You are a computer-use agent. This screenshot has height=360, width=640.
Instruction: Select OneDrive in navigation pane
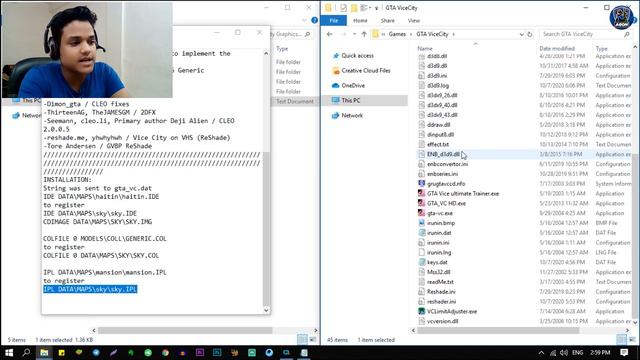tap(353, 86)
